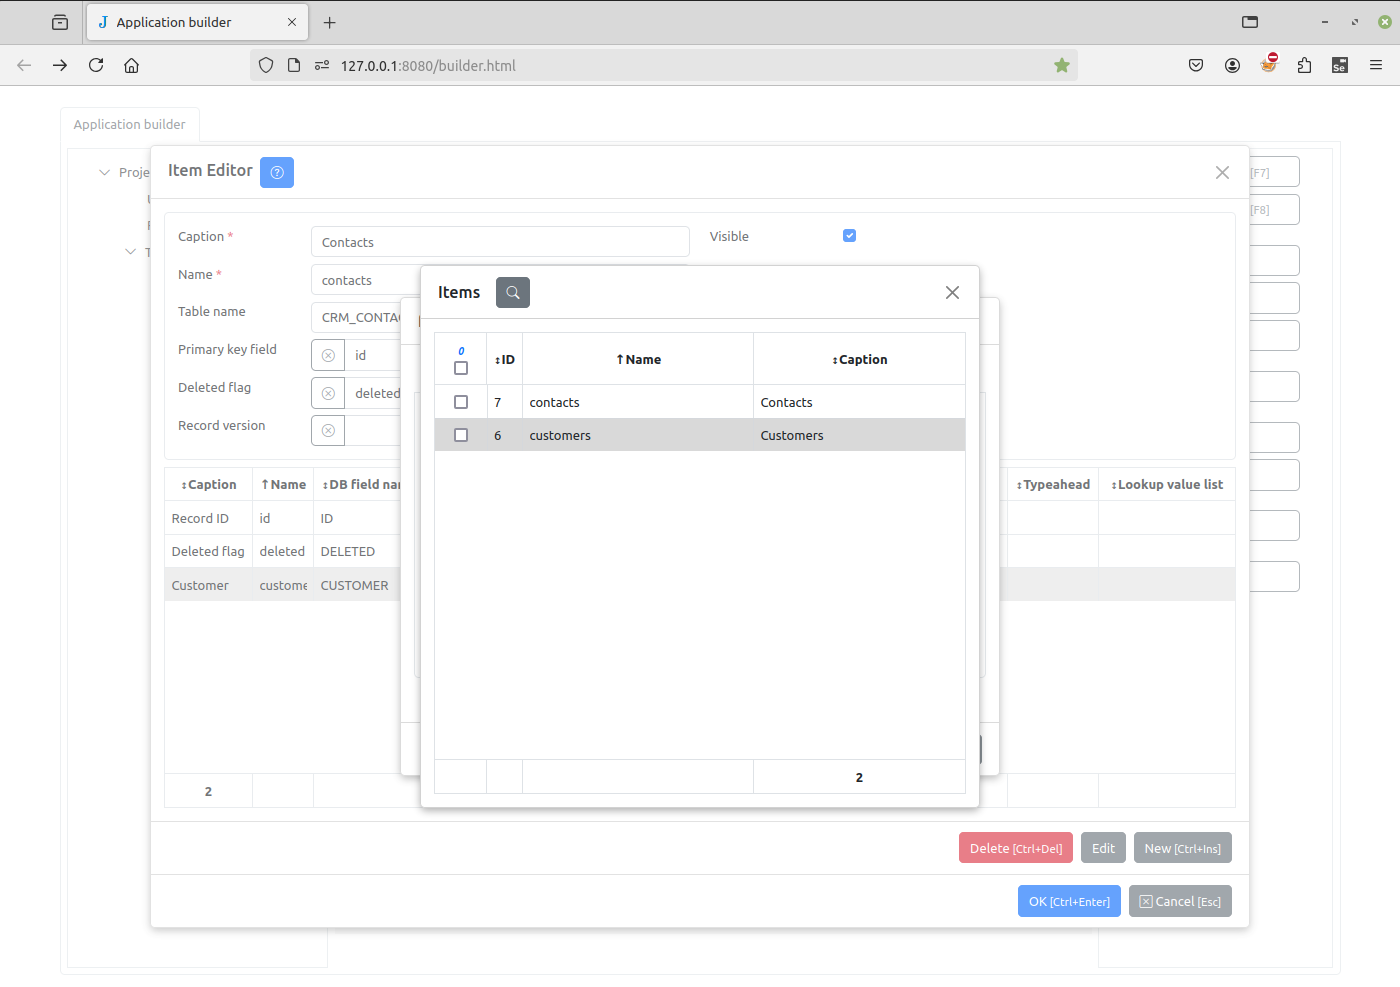Viewport: 1400px width, 987px height.
Task: Click the browser bookmark star icon
Action: click(1062, 66)
